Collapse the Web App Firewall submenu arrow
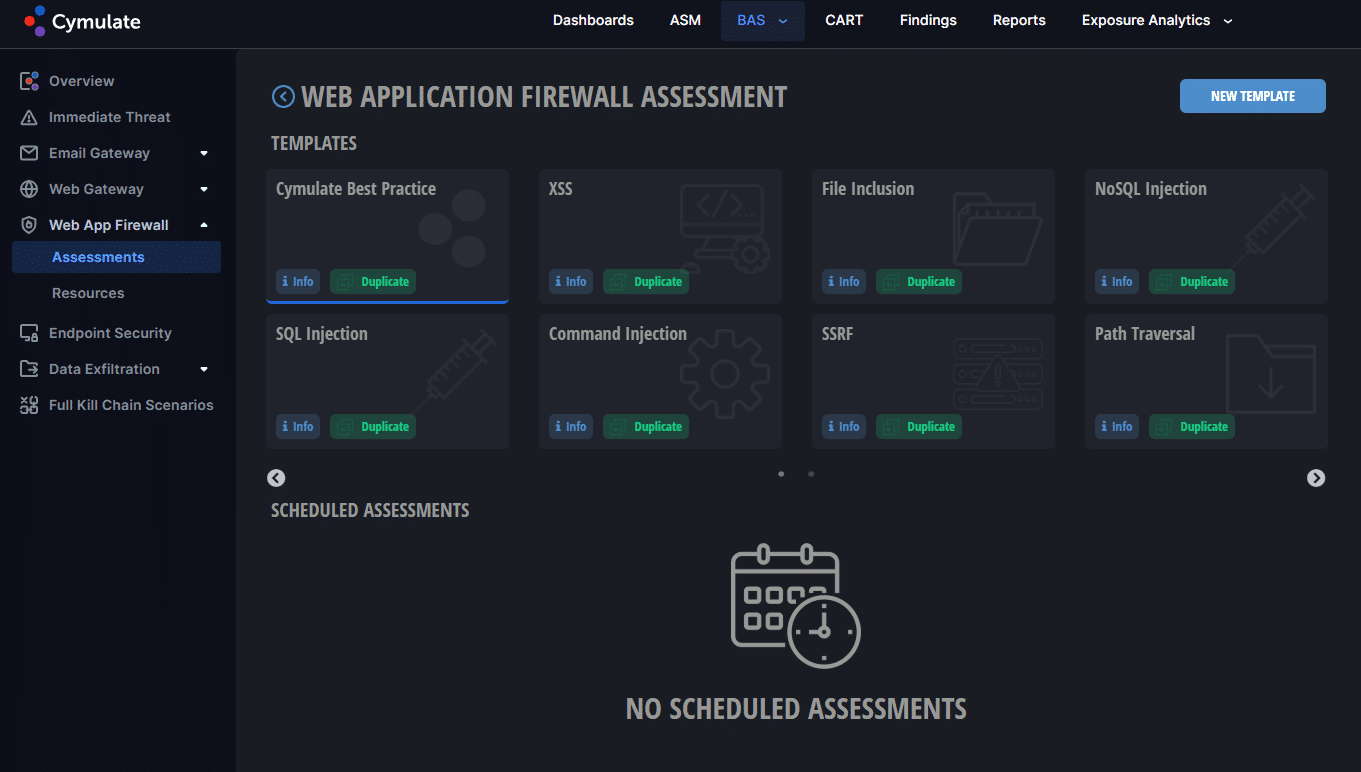Viewport: 1361px width, 772px height. [x=204, y=225]
